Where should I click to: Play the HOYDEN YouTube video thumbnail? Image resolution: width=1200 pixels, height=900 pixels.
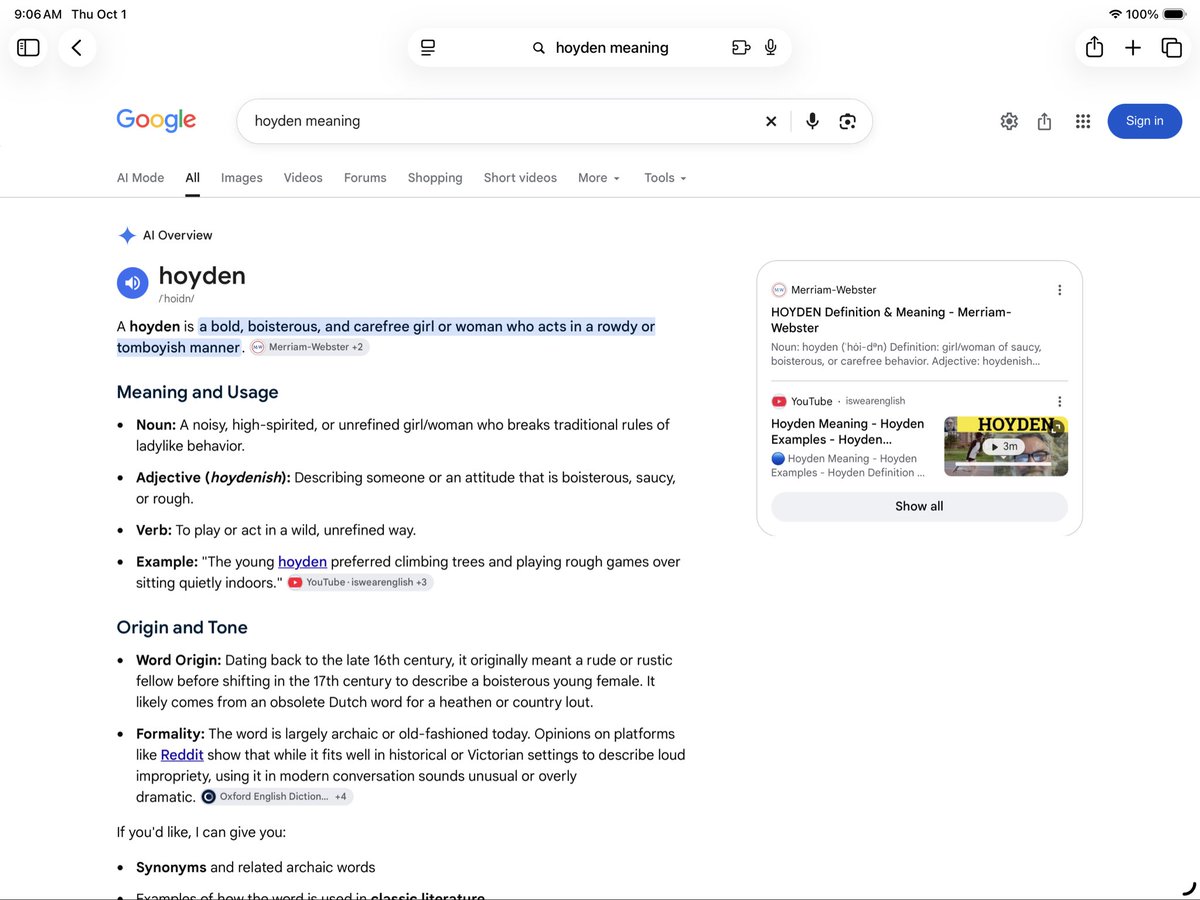(1006, 446)
